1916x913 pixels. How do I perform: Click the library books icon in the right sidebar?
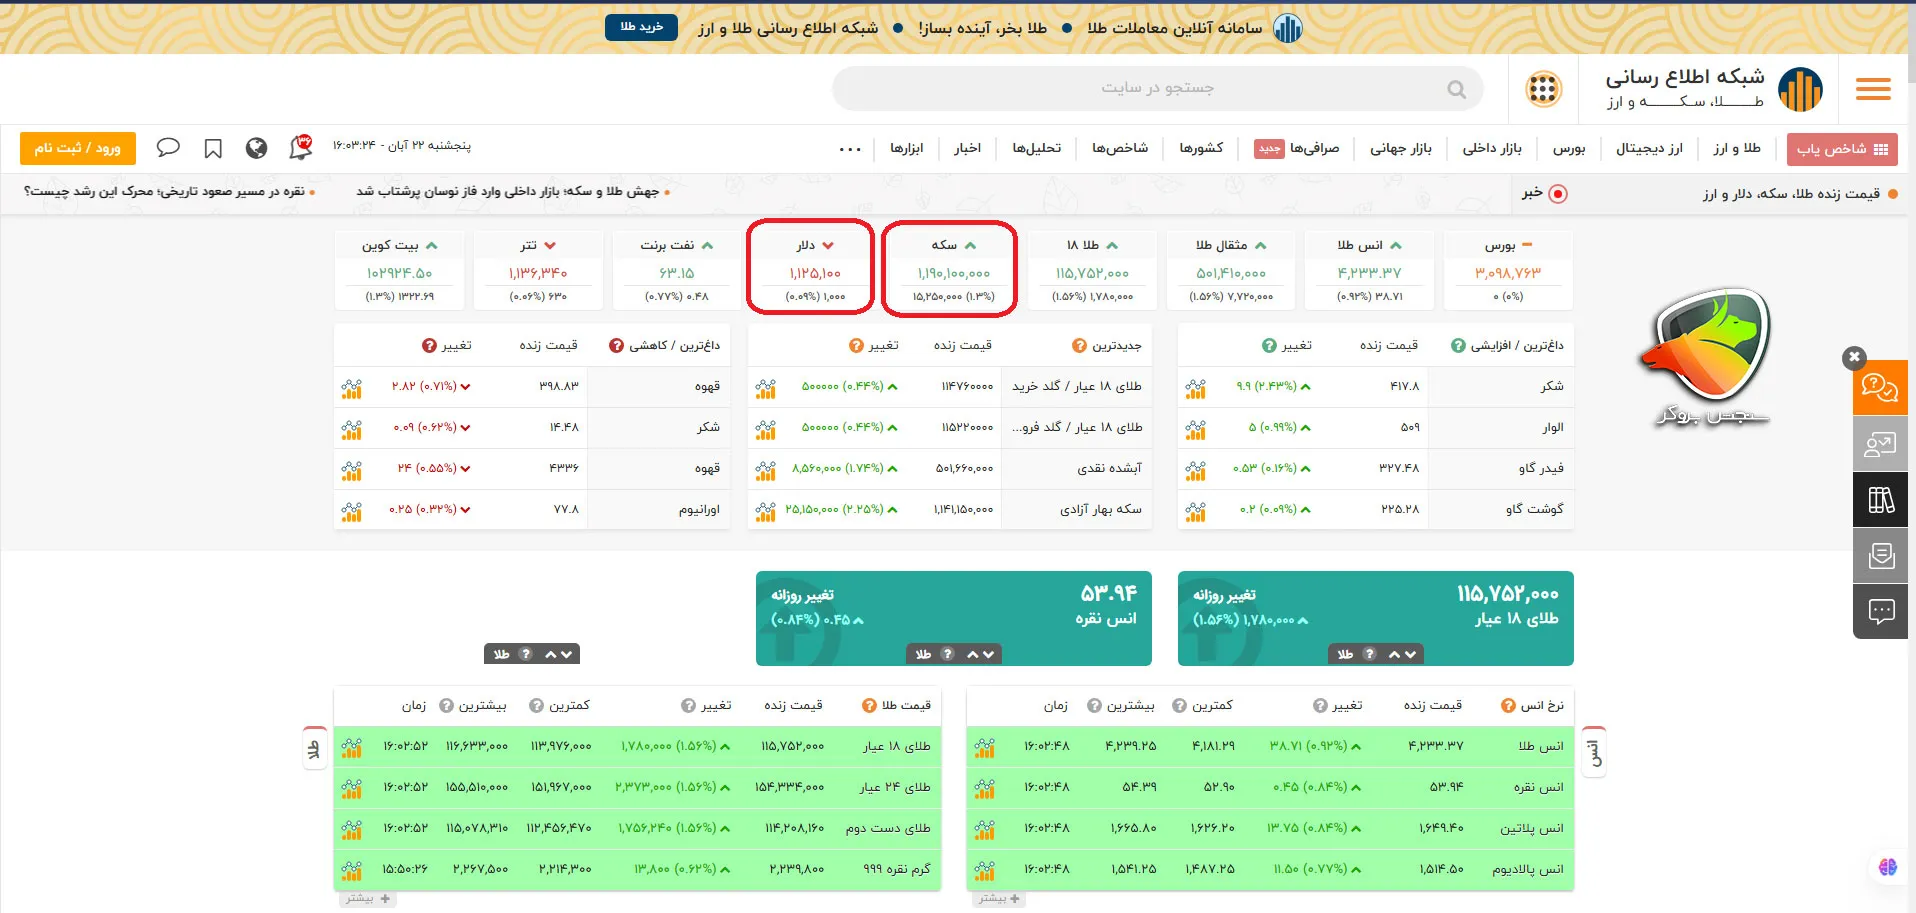[1880, 499]
